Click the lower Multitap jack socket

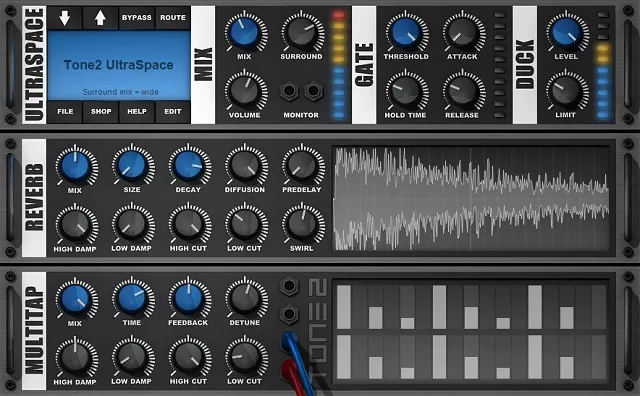[289, 314]
